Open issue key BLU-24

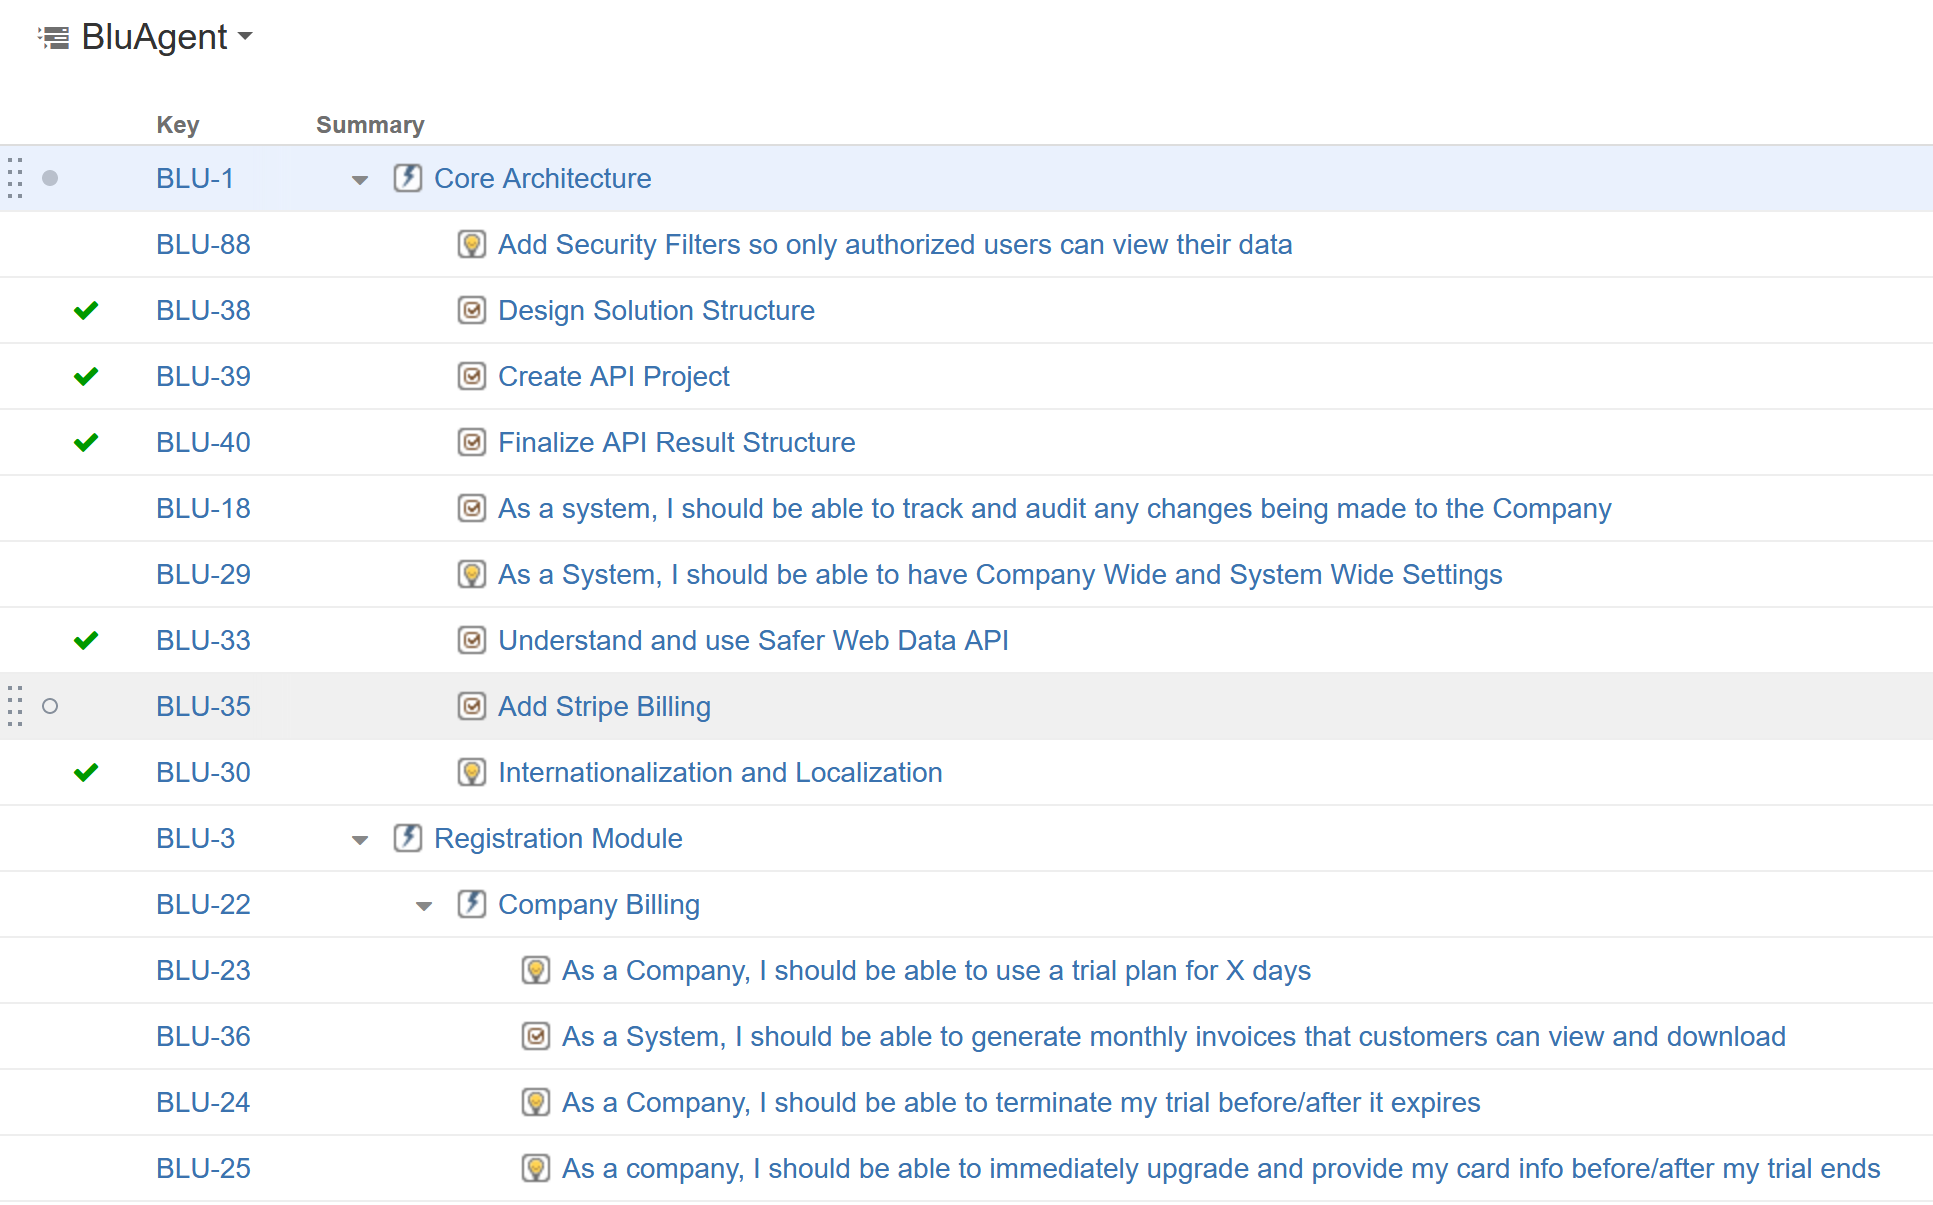(203, 1102)
